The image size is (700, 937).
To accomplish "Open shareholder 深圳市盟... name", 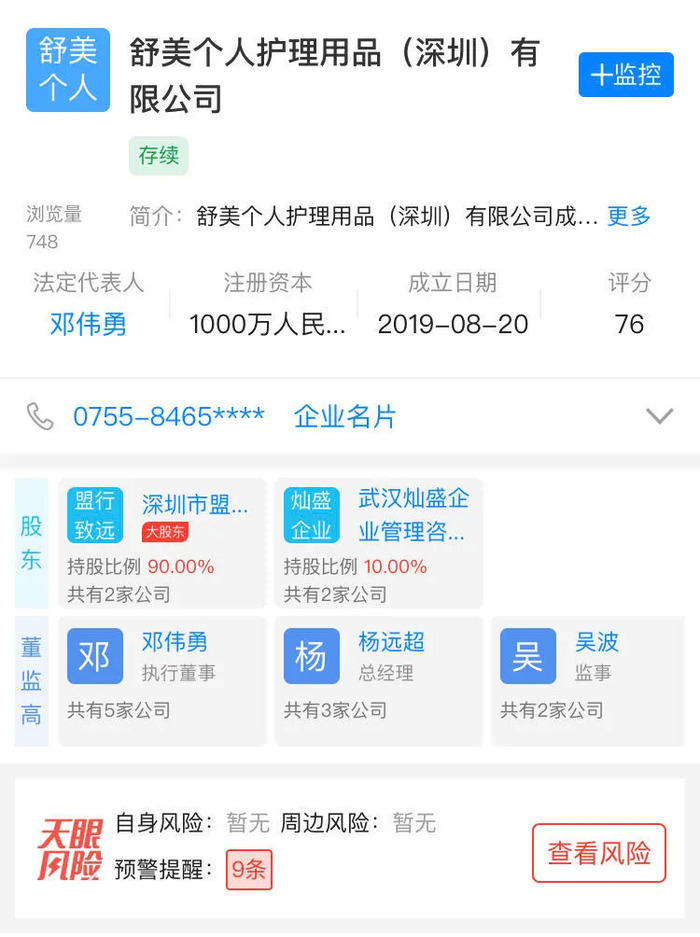I will [x=195, y=505].
